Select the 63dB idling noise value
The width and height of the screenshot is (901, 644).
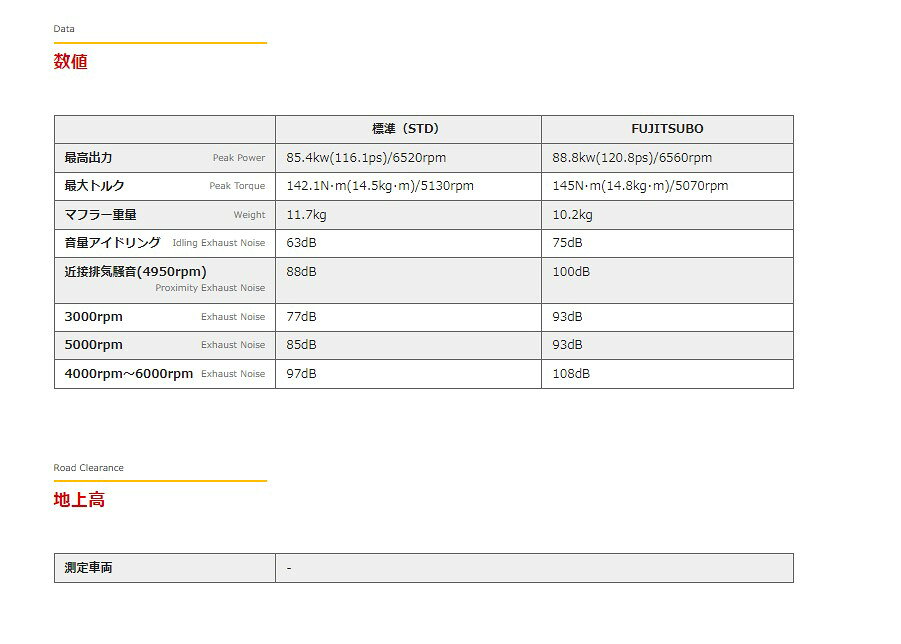301,243
